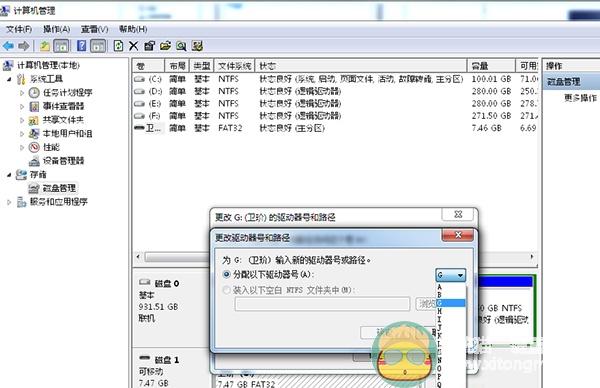The height and width of the screenshot is (388, 600).
Task: Select 装入以下空白 NTFS 文件夹中 radio button
Action: (x=227, y=290)
